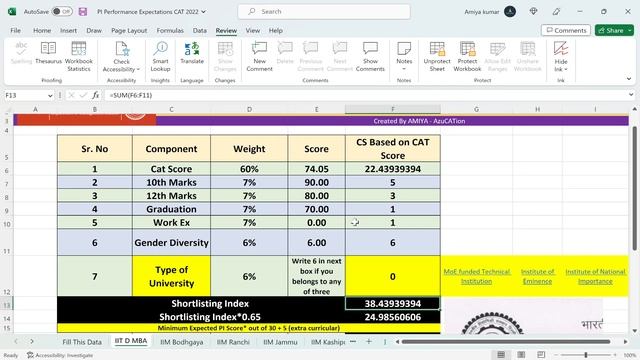640x360 pixels.
Task: Switch to IIM Jammu sheet
Action: click(280, 342)
